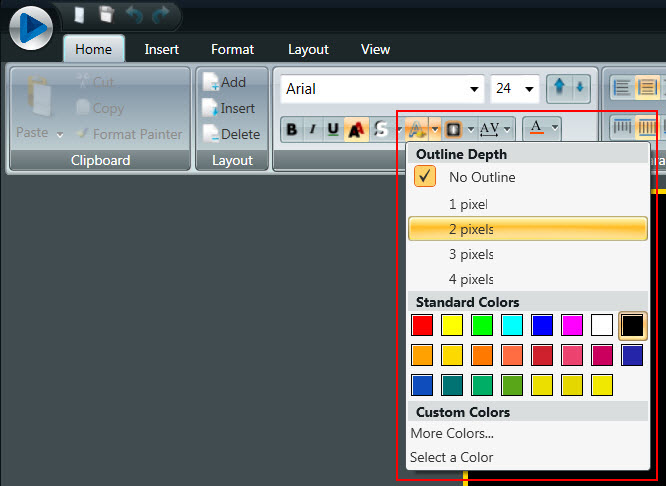Click Select a Color option
Screen dimensions: 666x486
452,457
